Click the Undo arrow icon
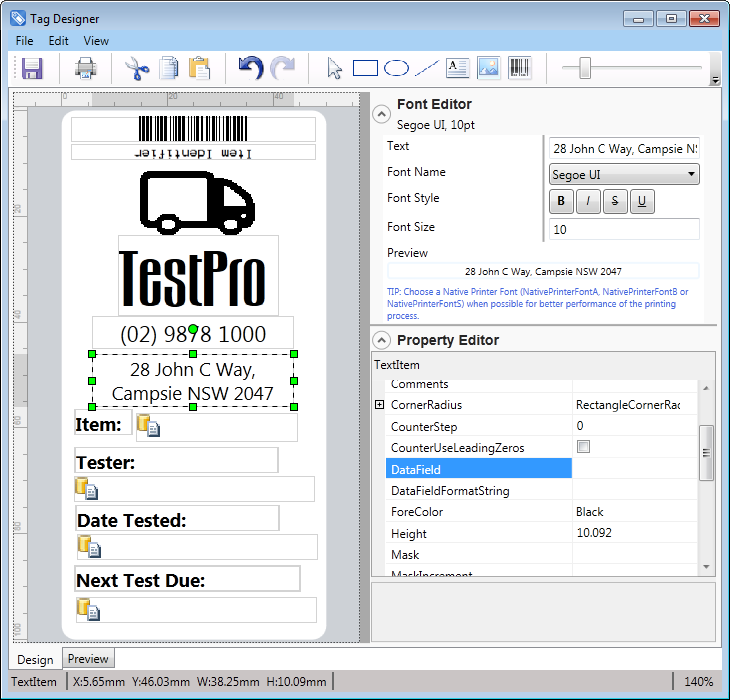This screenshot has height=700, width=730. click(x=250, y=68)
